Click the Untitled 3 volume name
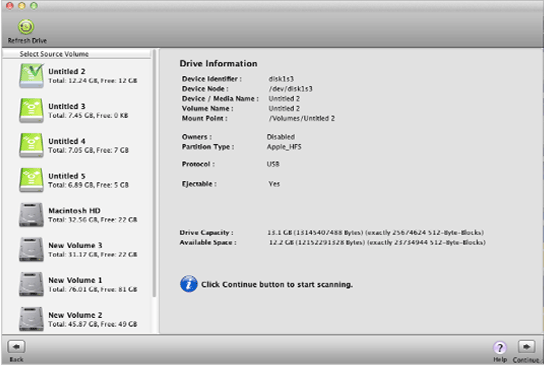 pos(67,106)
